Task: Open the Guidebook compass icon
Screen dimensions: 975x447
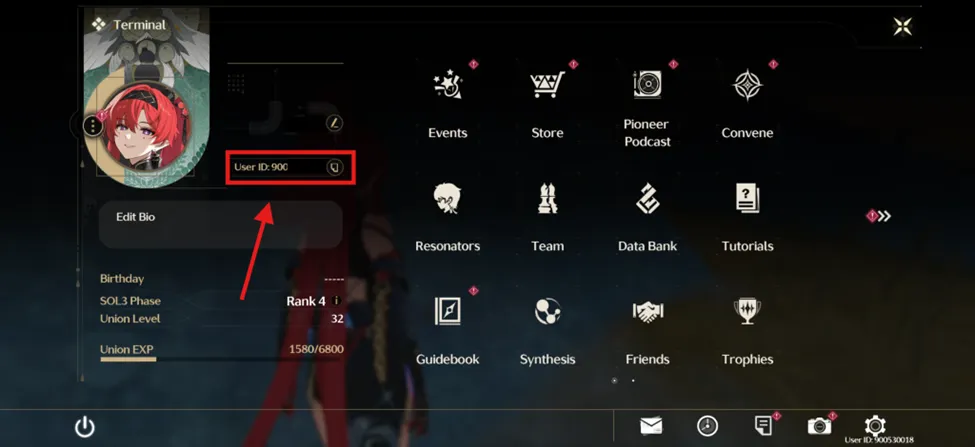Action: [448, 311]
